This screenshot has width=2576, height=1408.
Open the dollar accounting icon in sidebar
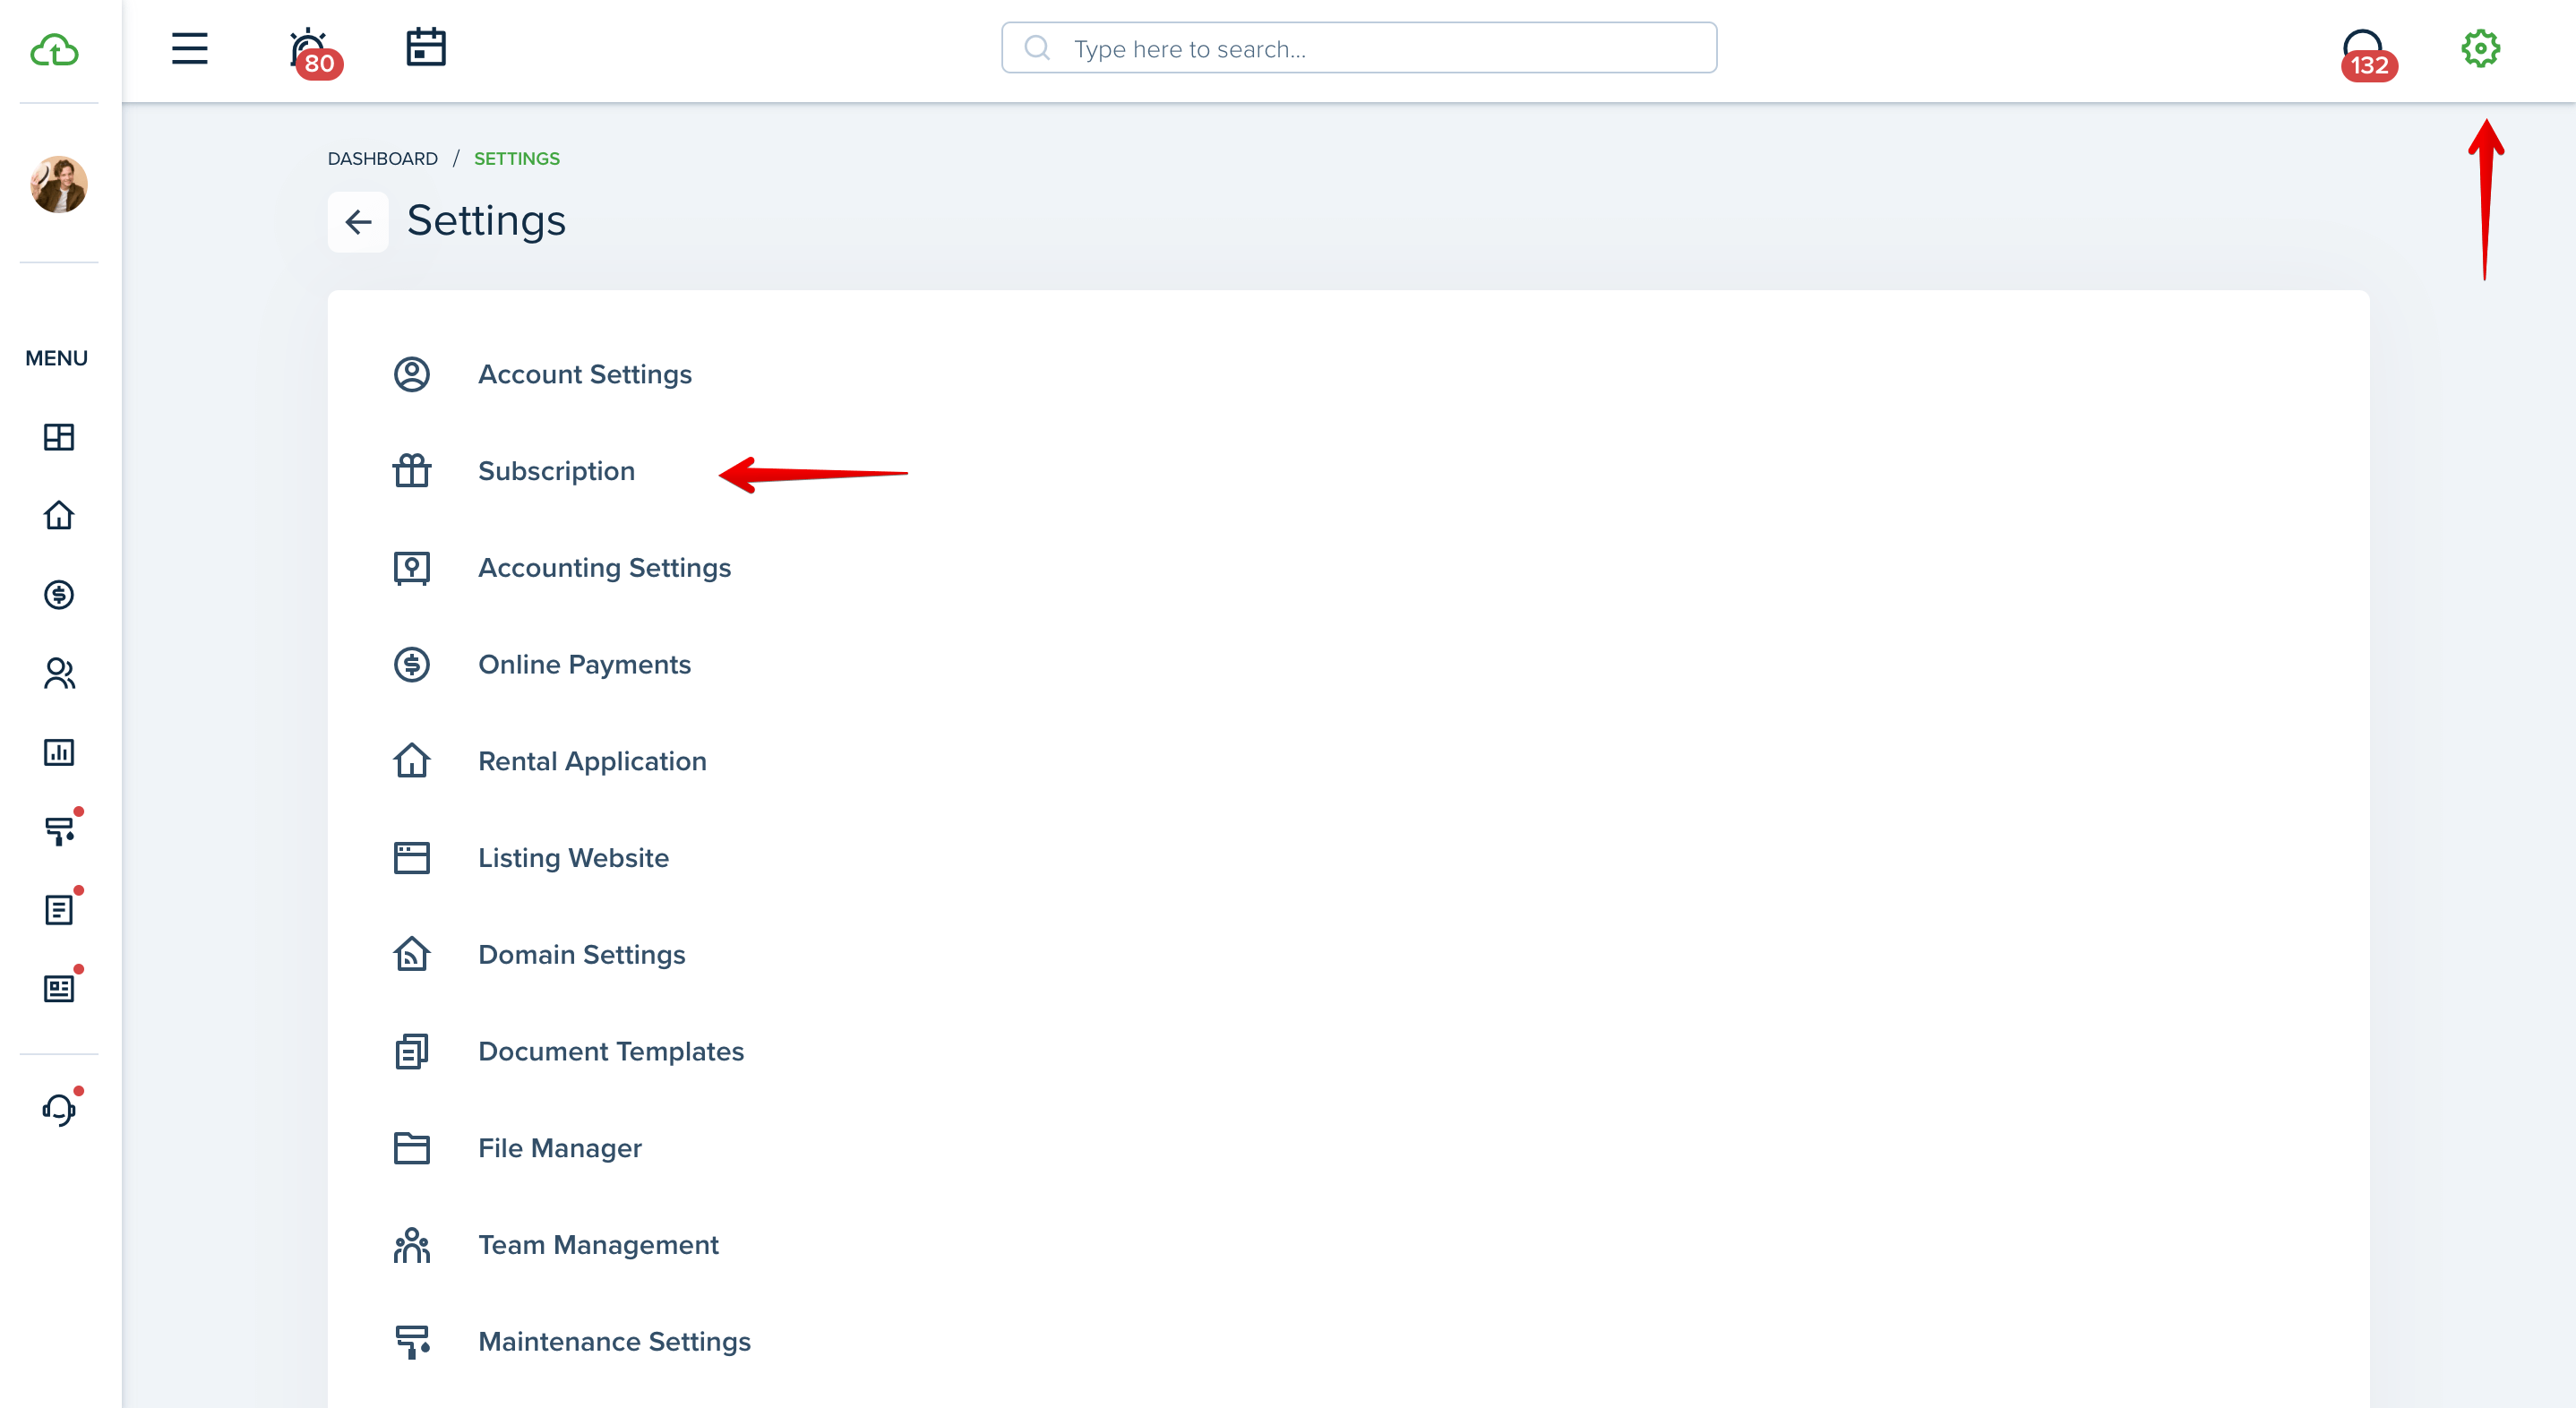point(59,595)
